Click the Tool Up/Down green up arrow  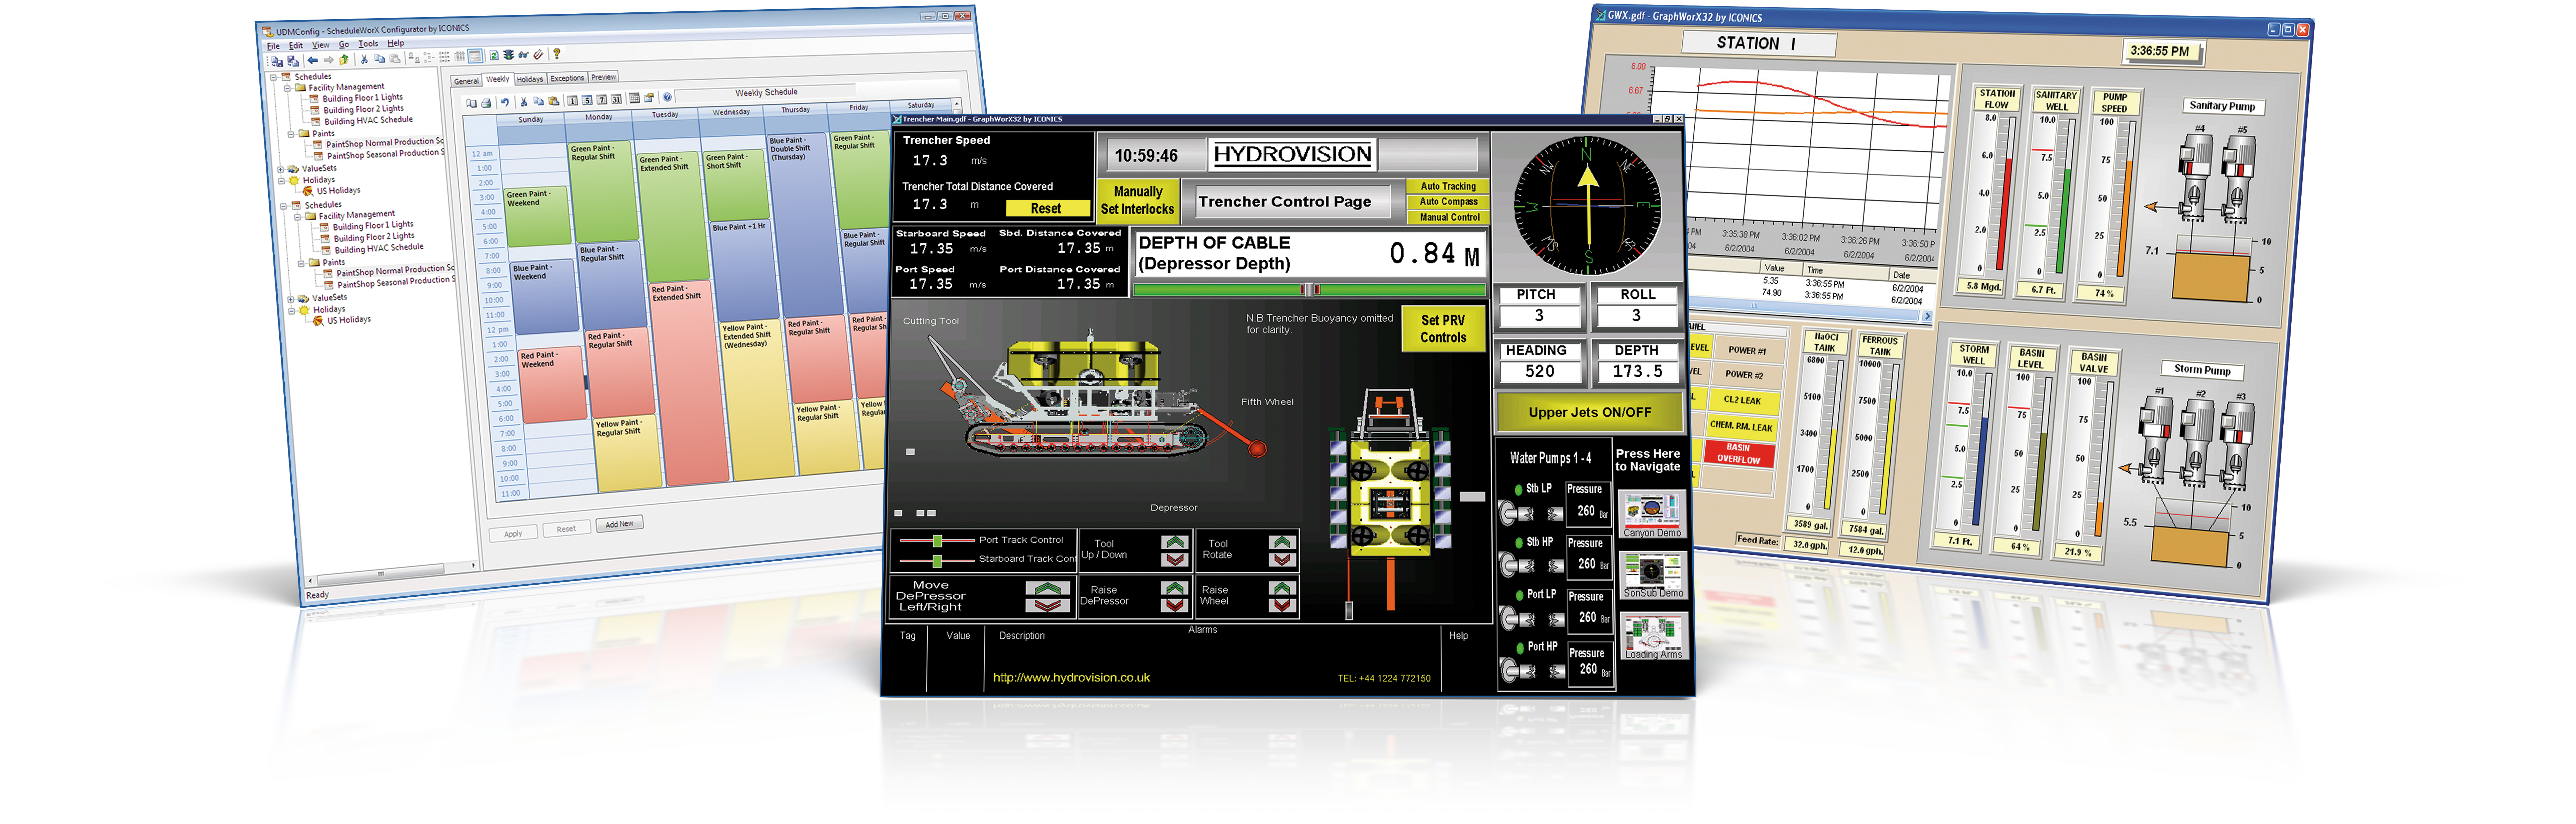click(x=1175, y=542)
